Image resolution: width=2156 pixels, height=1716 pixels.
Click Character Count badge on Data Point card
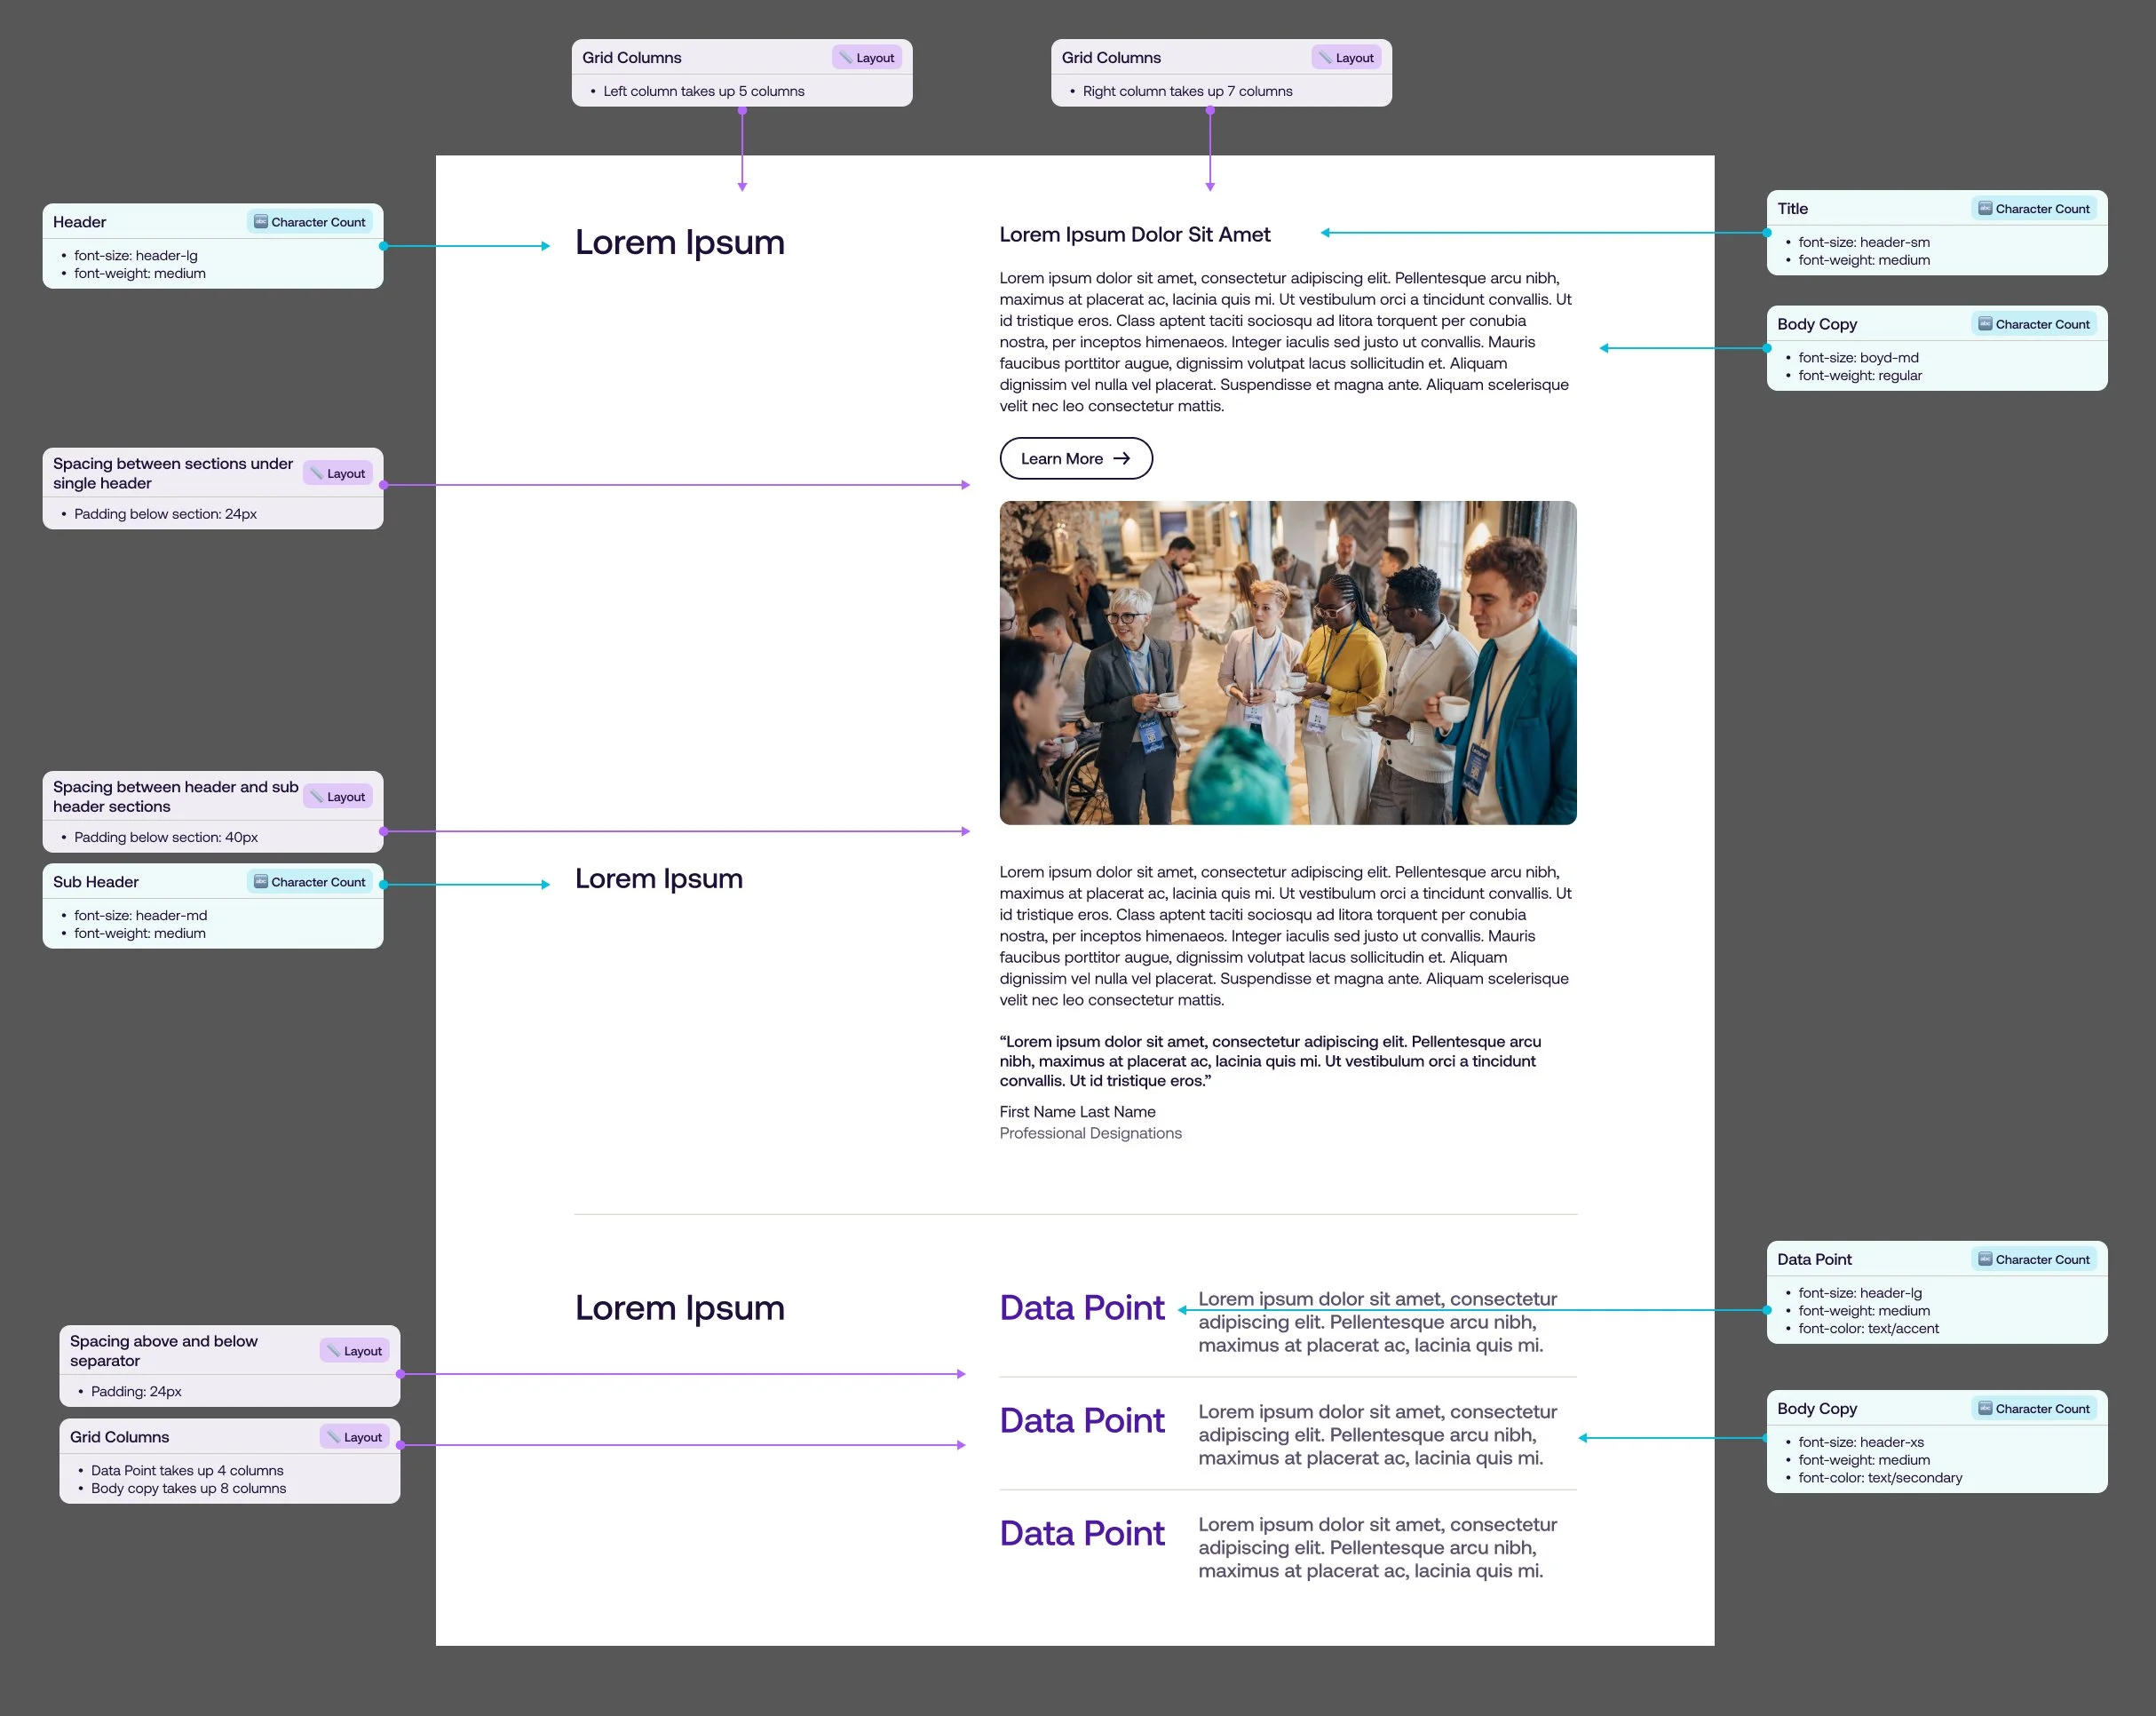2034,1260
